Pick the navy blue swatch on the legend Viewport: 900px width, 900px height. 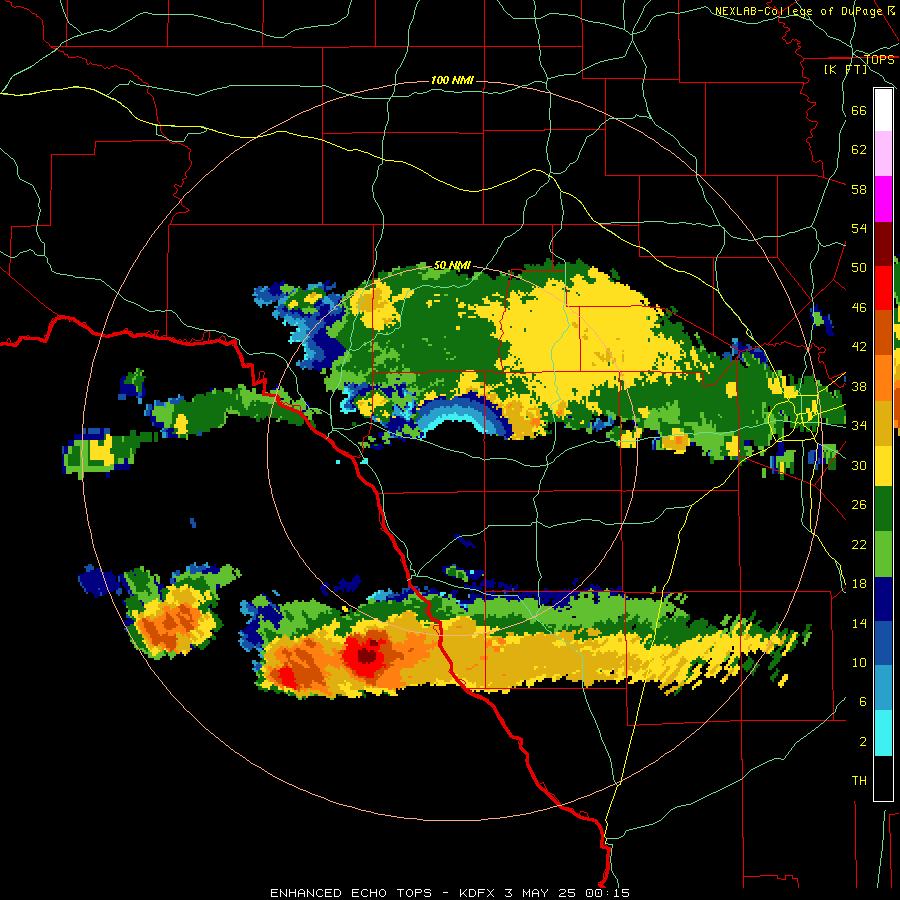[883, 599]
